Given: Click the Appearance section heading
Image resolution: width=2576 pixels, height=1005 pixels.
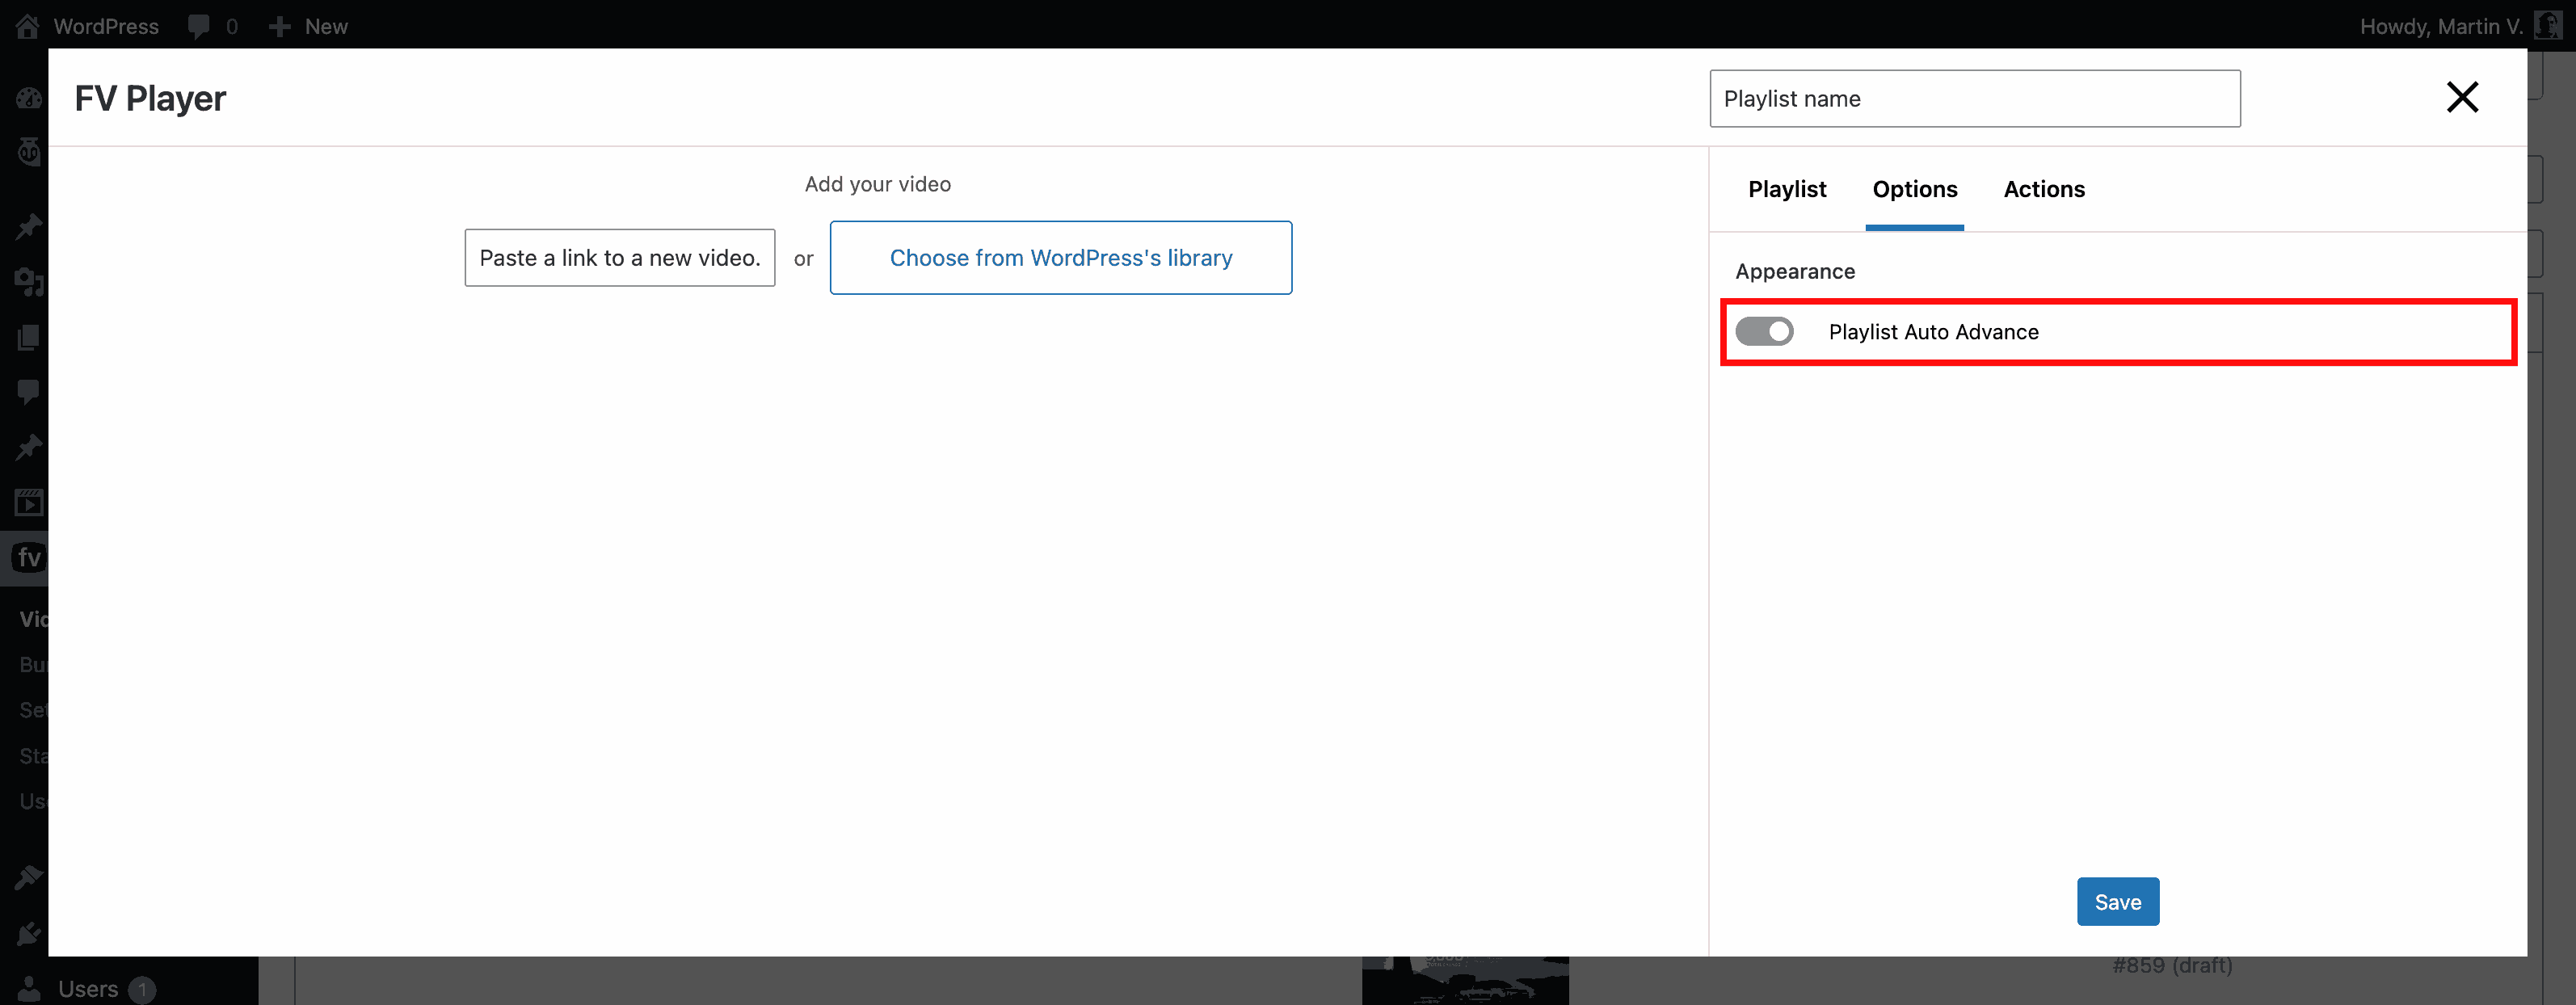Looking at the screenshot, I should click(1795, 271).
